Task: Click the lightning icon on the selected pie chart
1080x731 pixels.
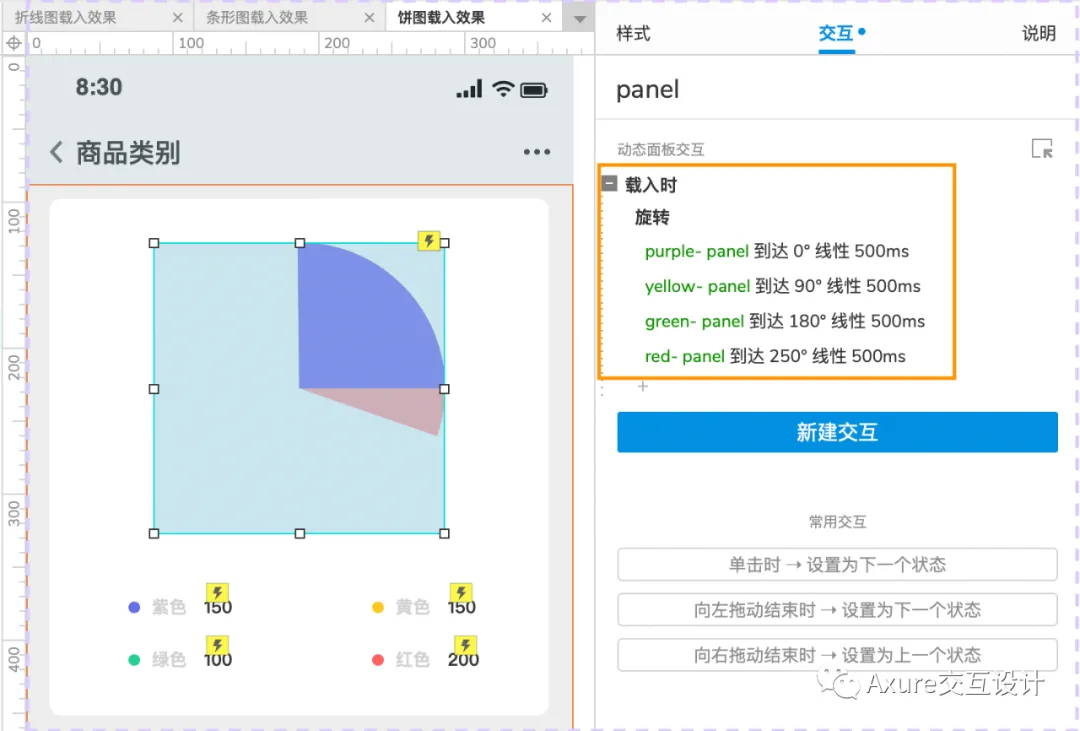Action: tap(429, 241)
